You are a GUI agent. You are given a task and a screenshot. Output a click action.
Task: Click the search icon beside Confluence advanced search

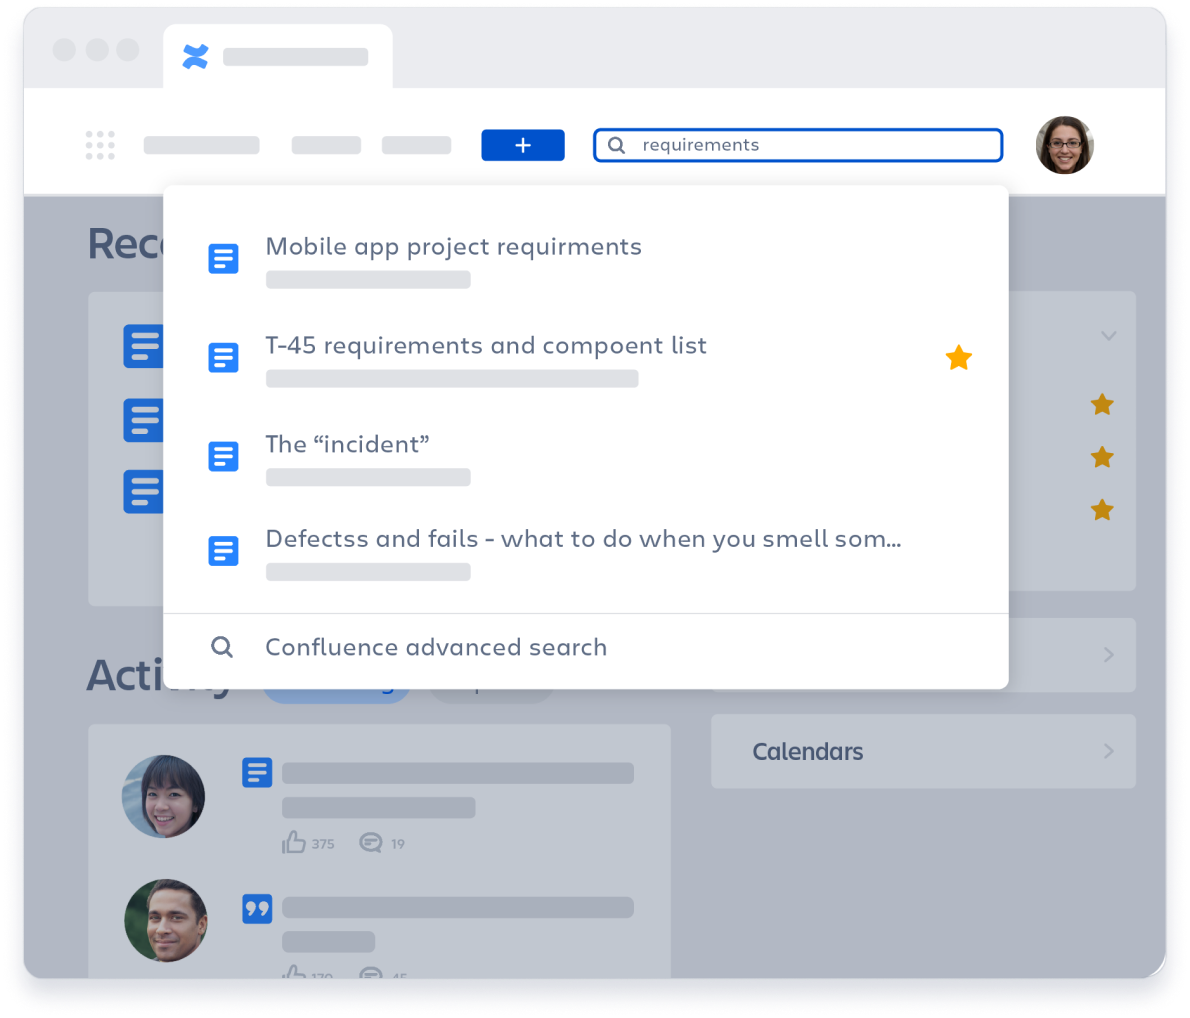tap(222, 647)
